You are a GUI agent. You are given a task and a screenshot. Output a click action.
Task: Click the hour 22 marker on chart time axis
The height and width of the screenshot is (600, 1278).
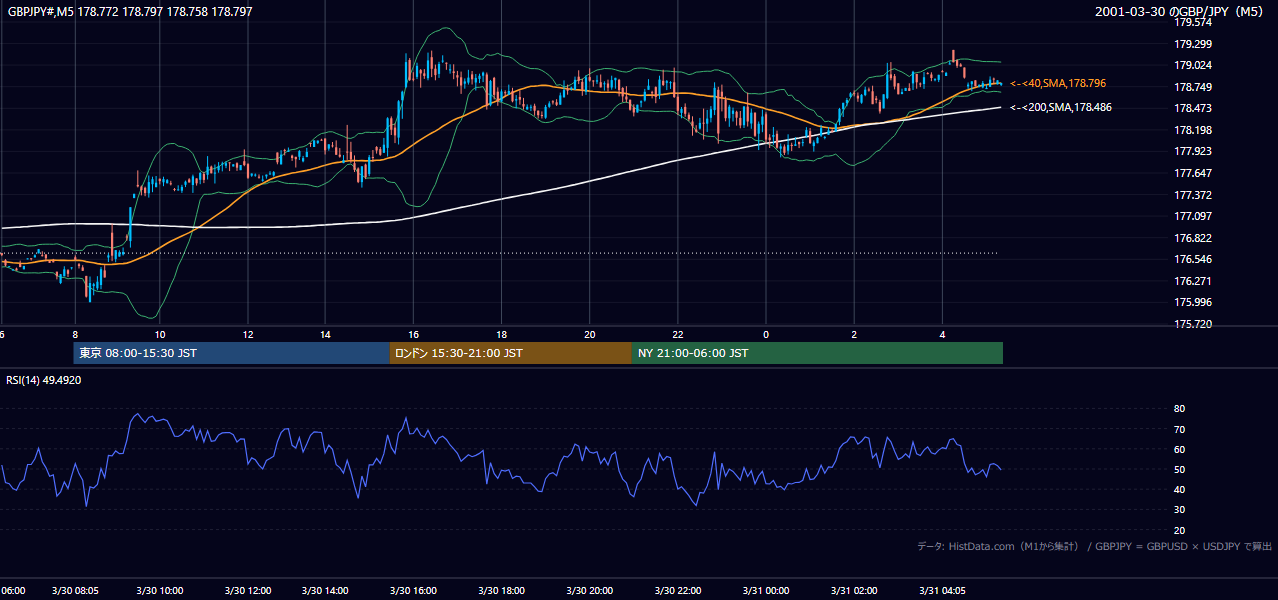(x=678, y=334)
